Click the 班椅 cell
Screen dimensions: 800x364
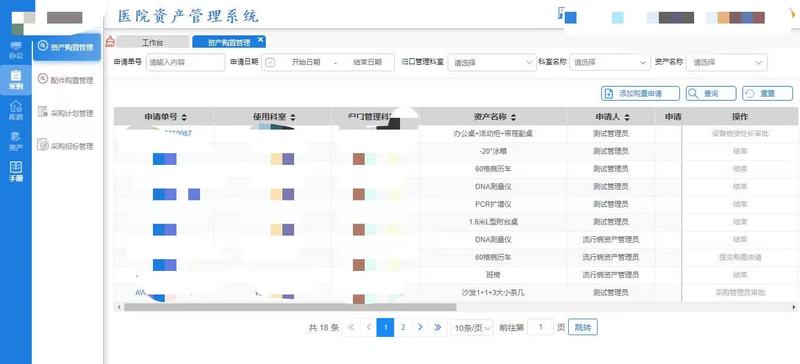(493, 275)
